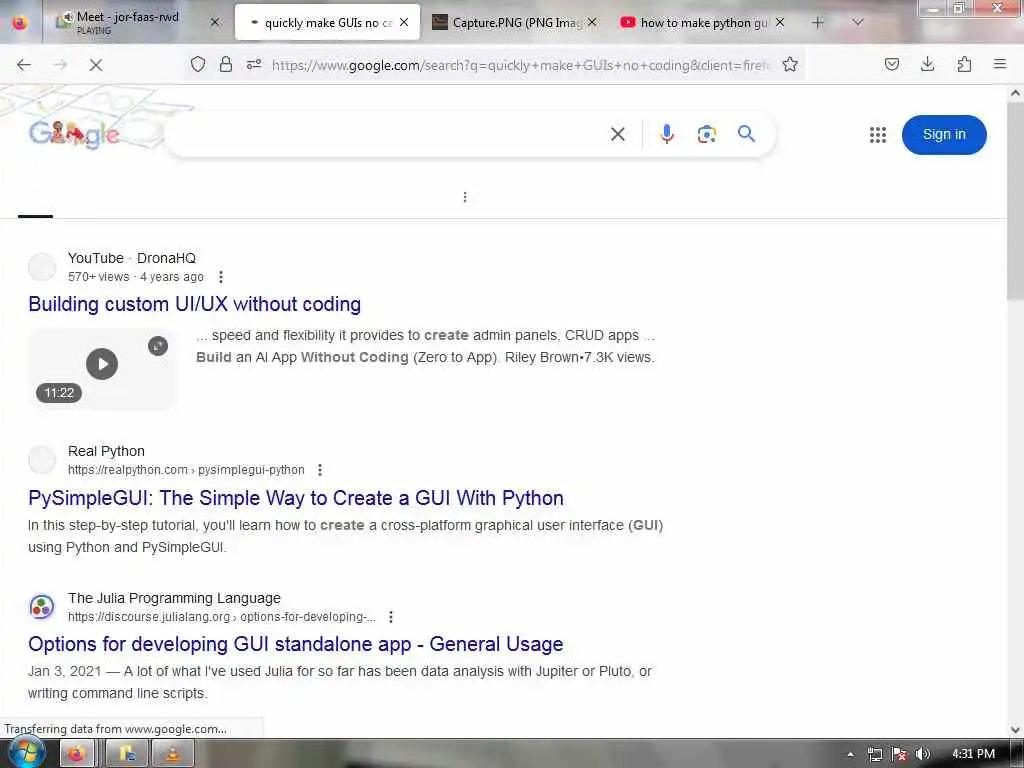Open the Firefox hamburger application menu

(1000, 64)
